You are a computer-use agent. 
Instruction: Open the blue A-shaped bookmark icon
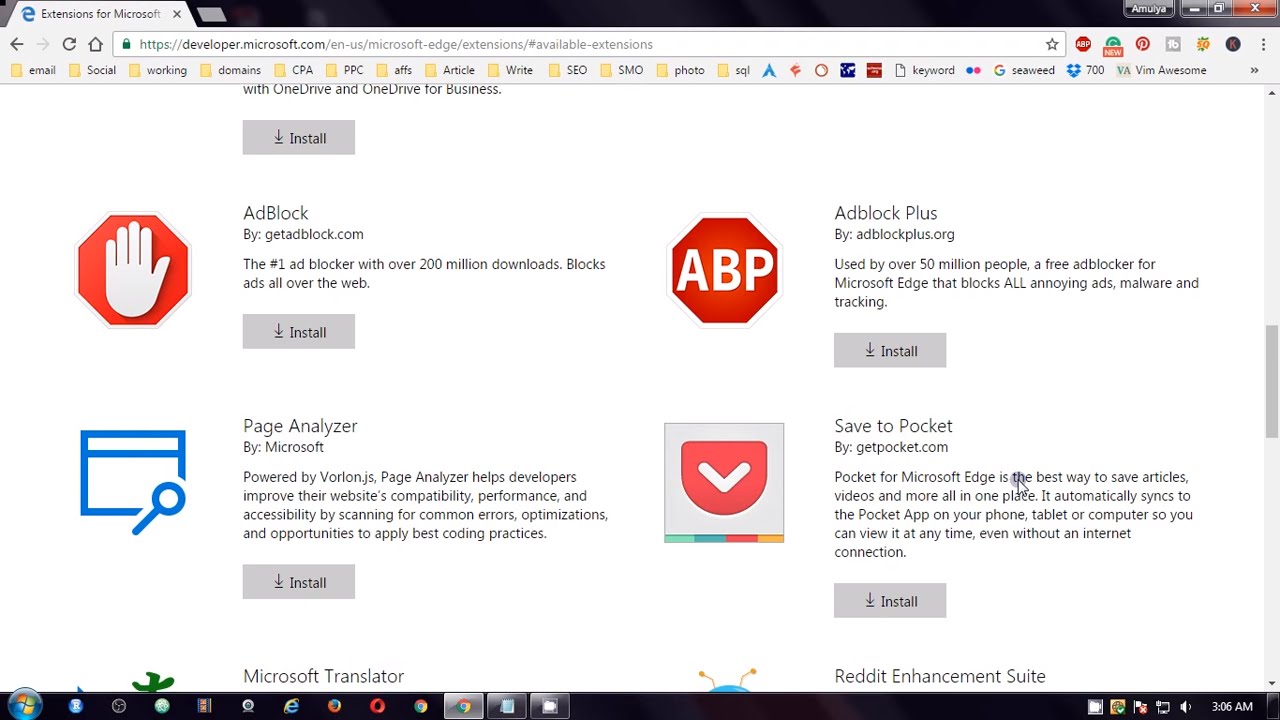click(x=769, y=70)
